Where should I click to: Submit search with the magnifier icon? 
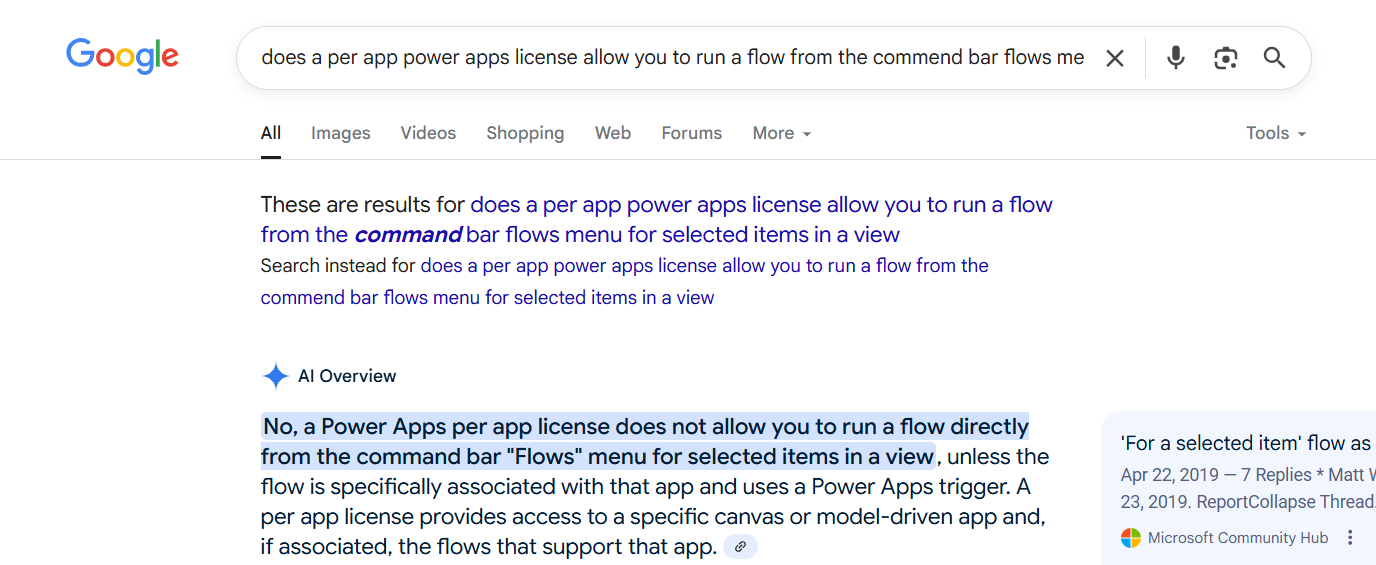[x=1274, y=58]
